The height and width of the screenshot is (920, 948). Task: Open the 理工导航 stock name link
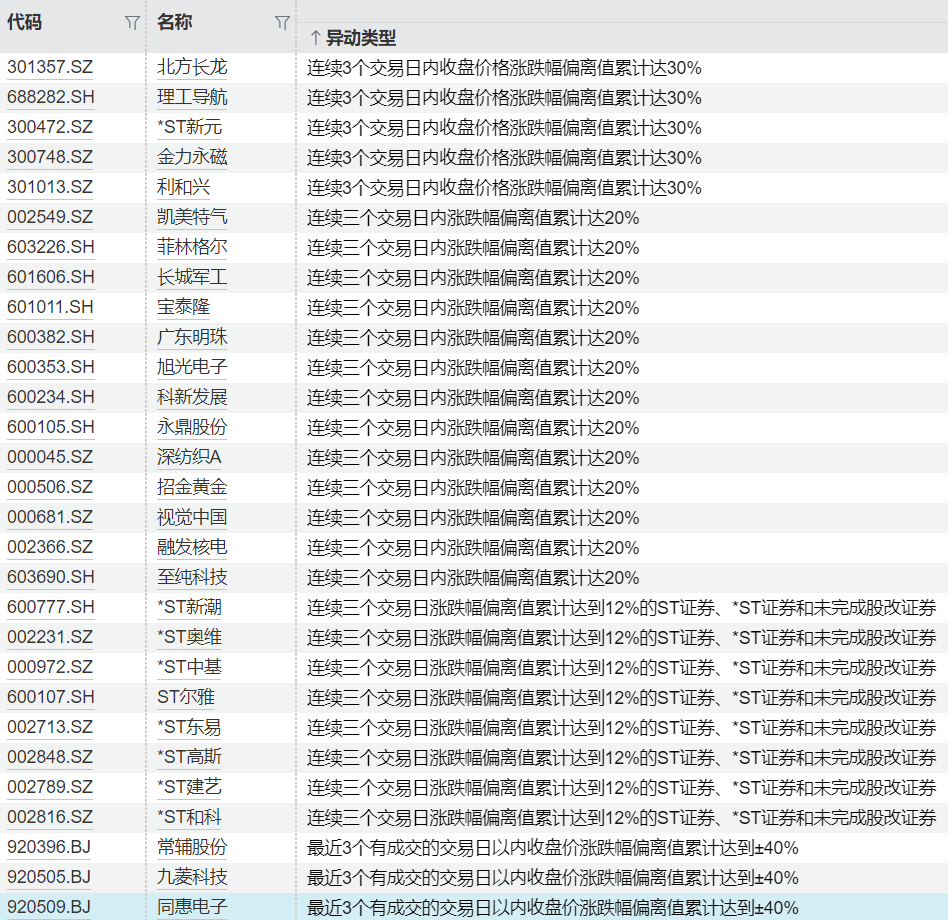coord(192,98)
